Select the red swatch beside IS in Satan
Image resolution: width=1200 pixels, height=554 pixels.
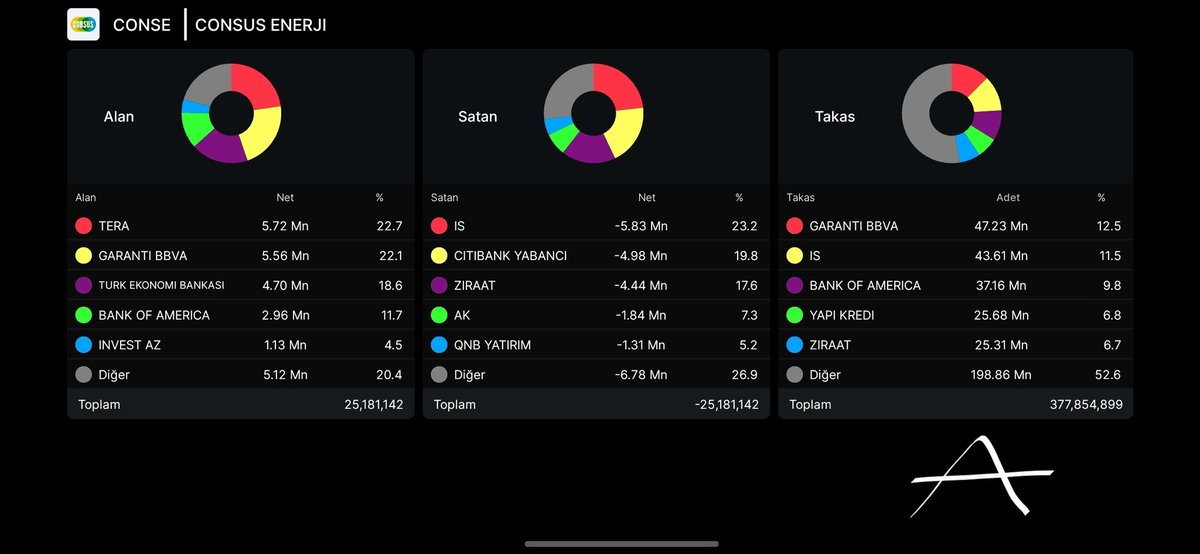coord(439,226)
